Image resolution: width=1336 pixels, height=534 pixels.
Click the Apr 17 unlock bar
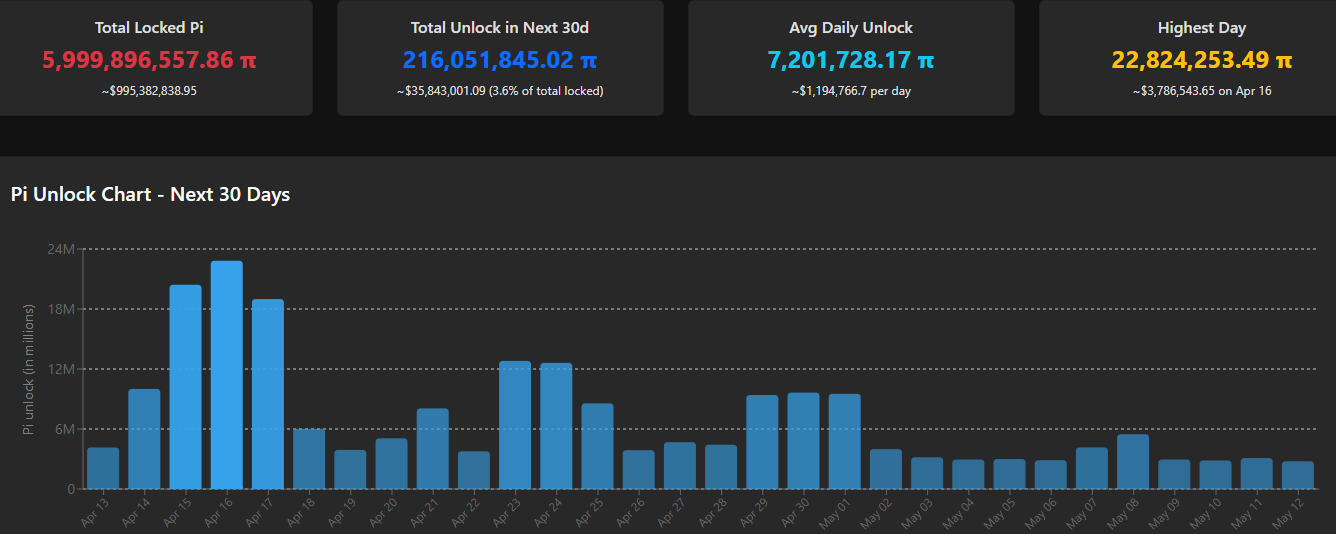coord(267,394)
